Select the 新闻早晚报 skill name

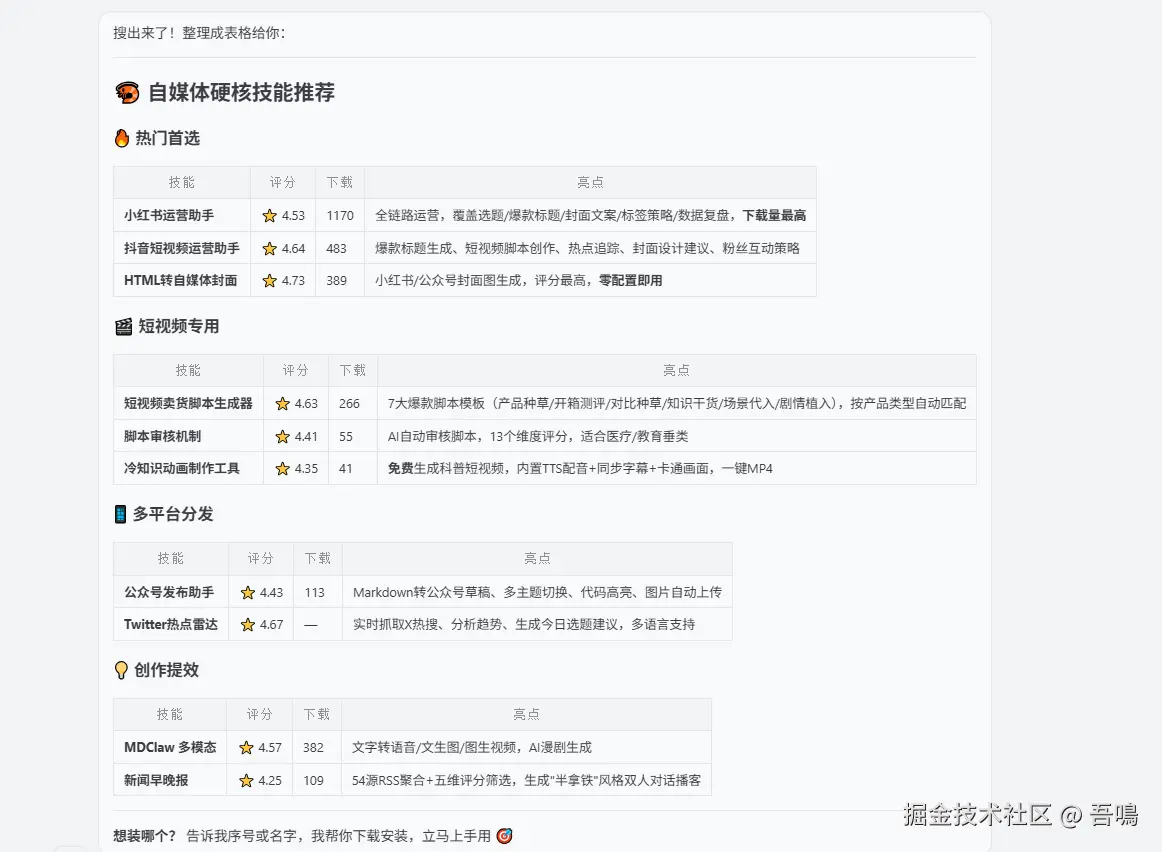(x=156, y=780)
